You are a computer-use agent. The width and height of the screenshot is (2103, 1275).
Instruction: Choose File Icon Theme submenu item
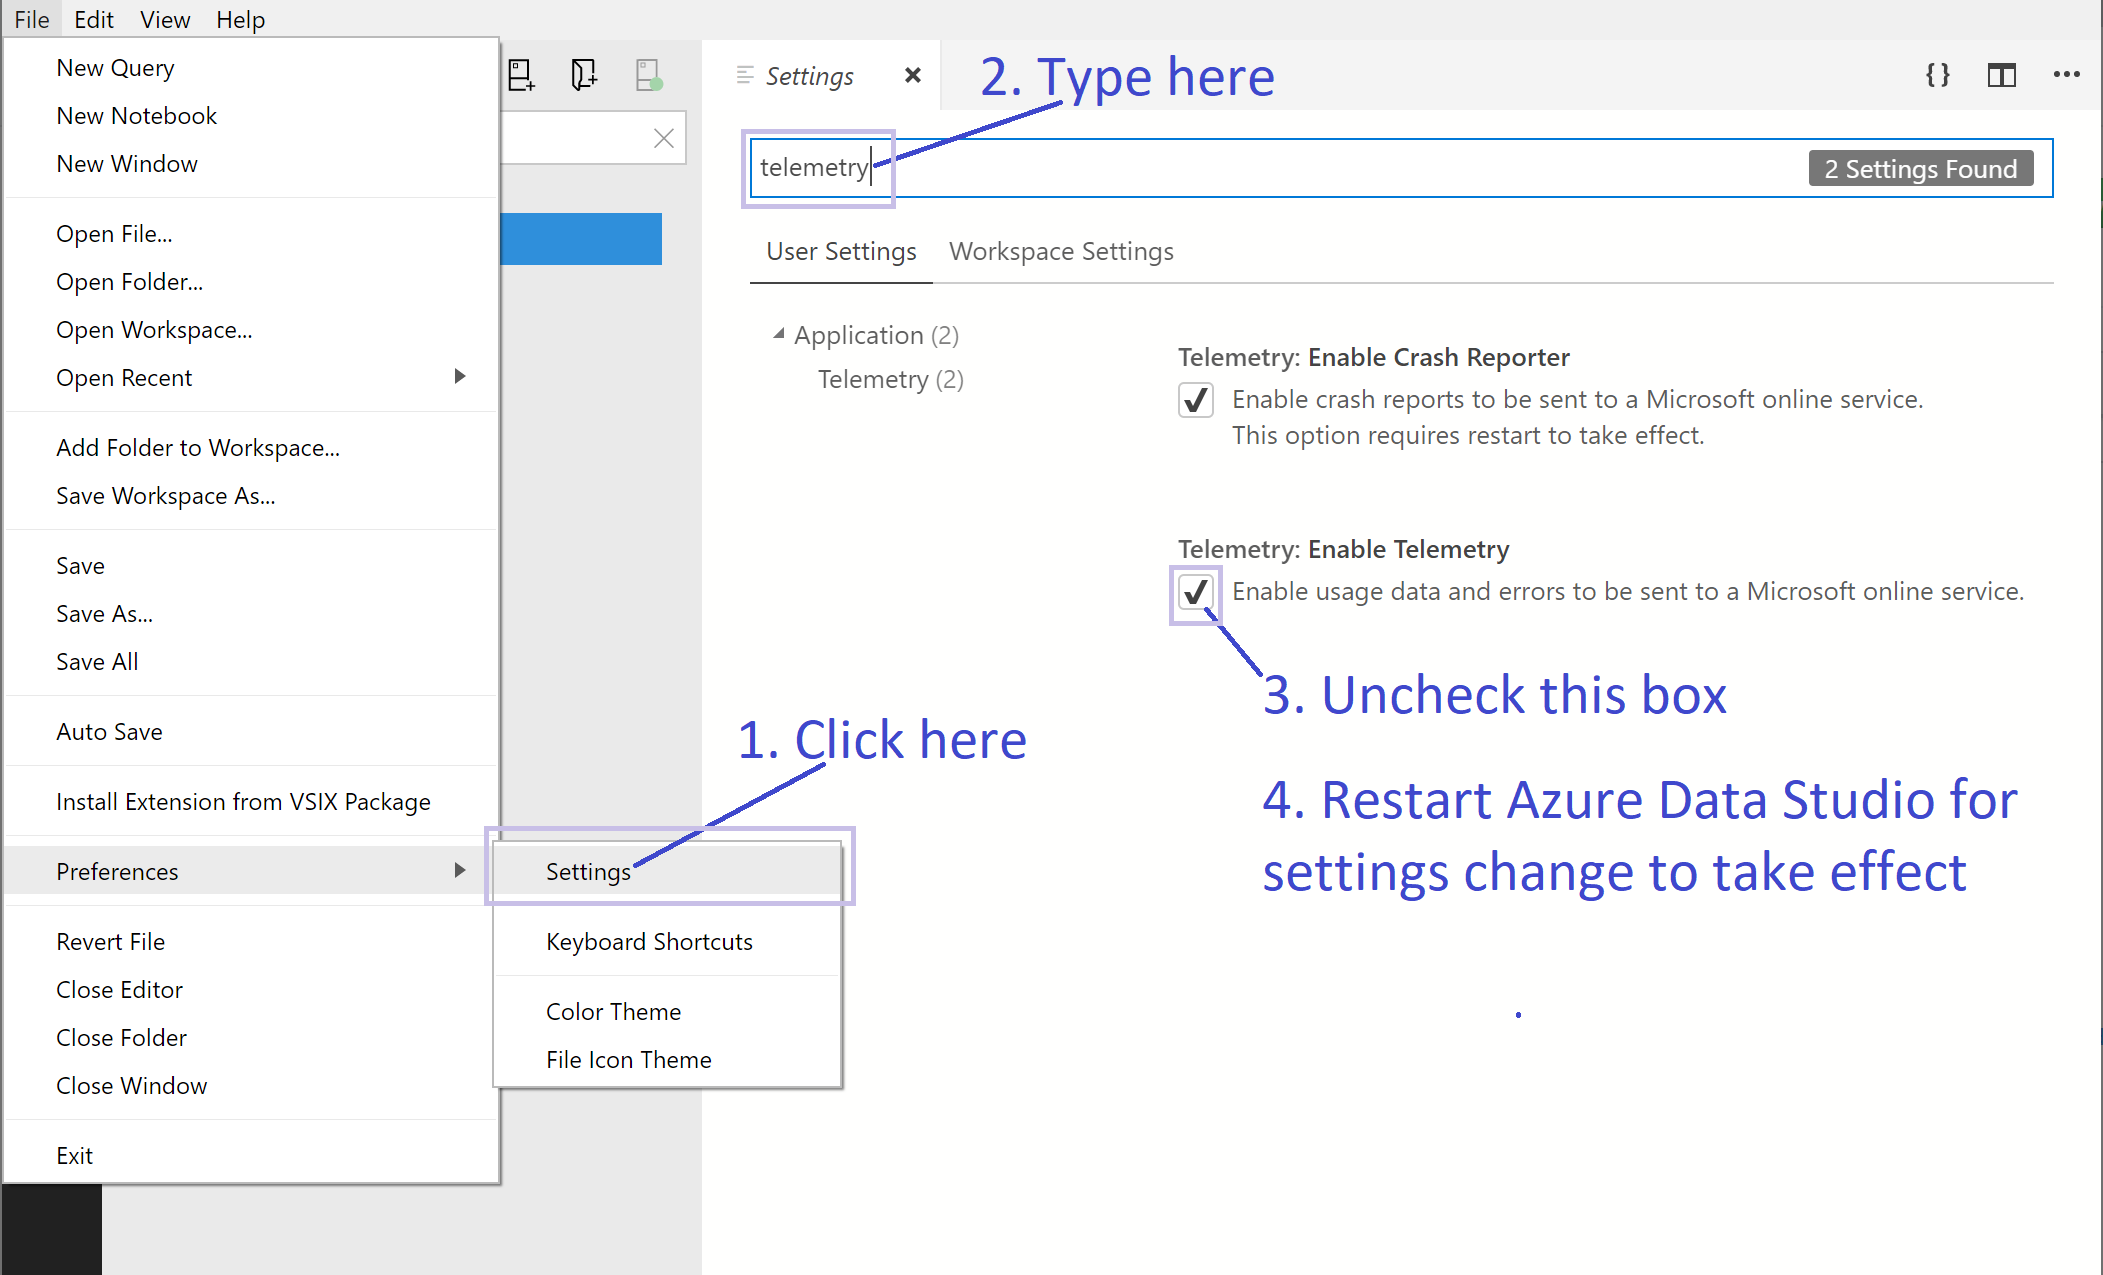668,1060
